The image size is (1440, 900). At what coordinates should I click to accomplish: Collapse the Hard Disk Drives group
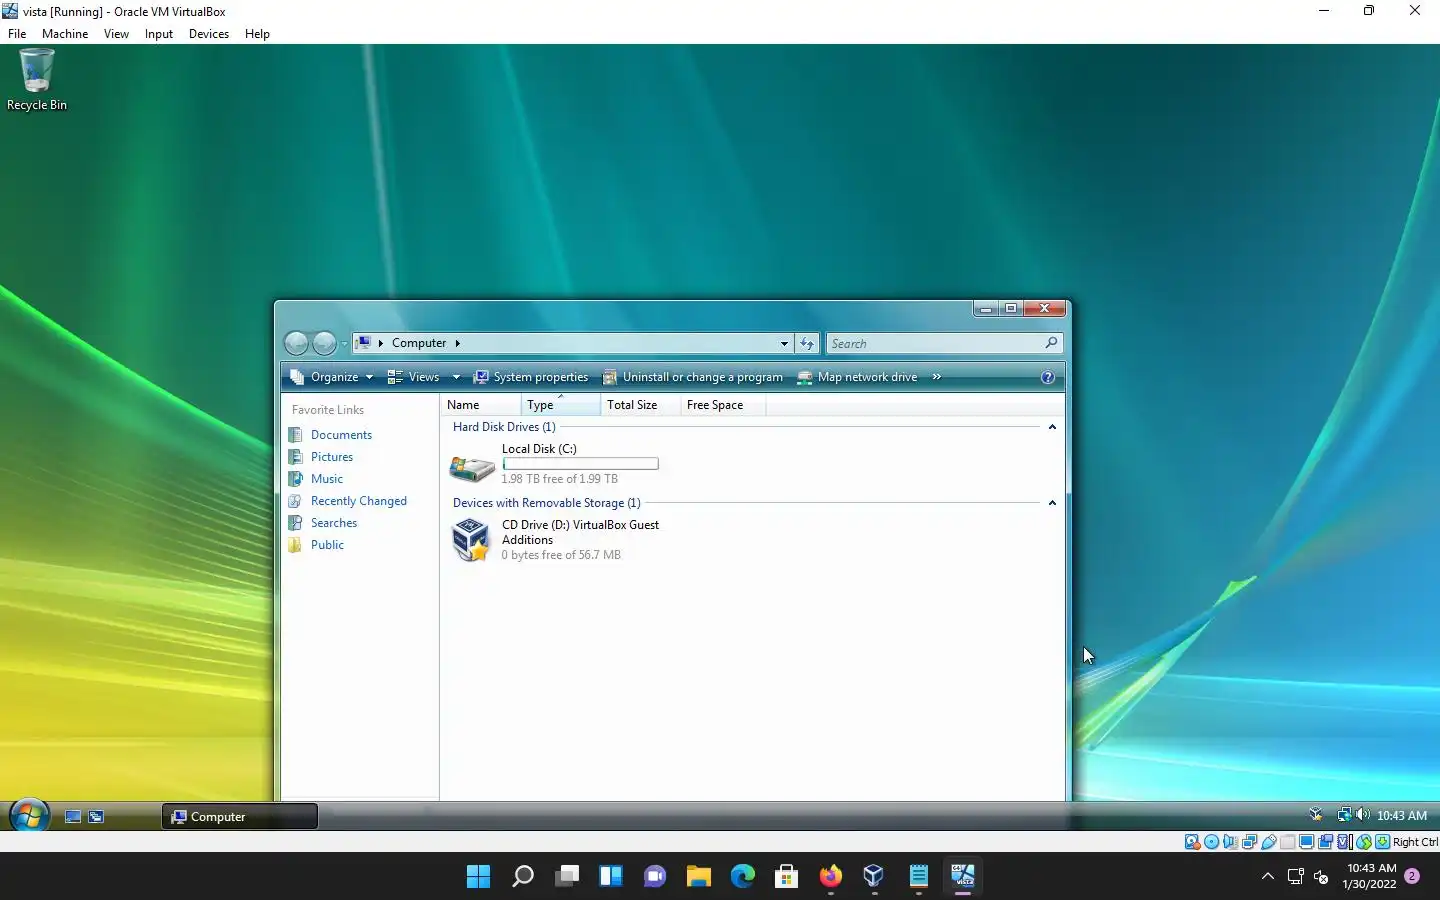pyautogui.click(x=1052, y=427)
